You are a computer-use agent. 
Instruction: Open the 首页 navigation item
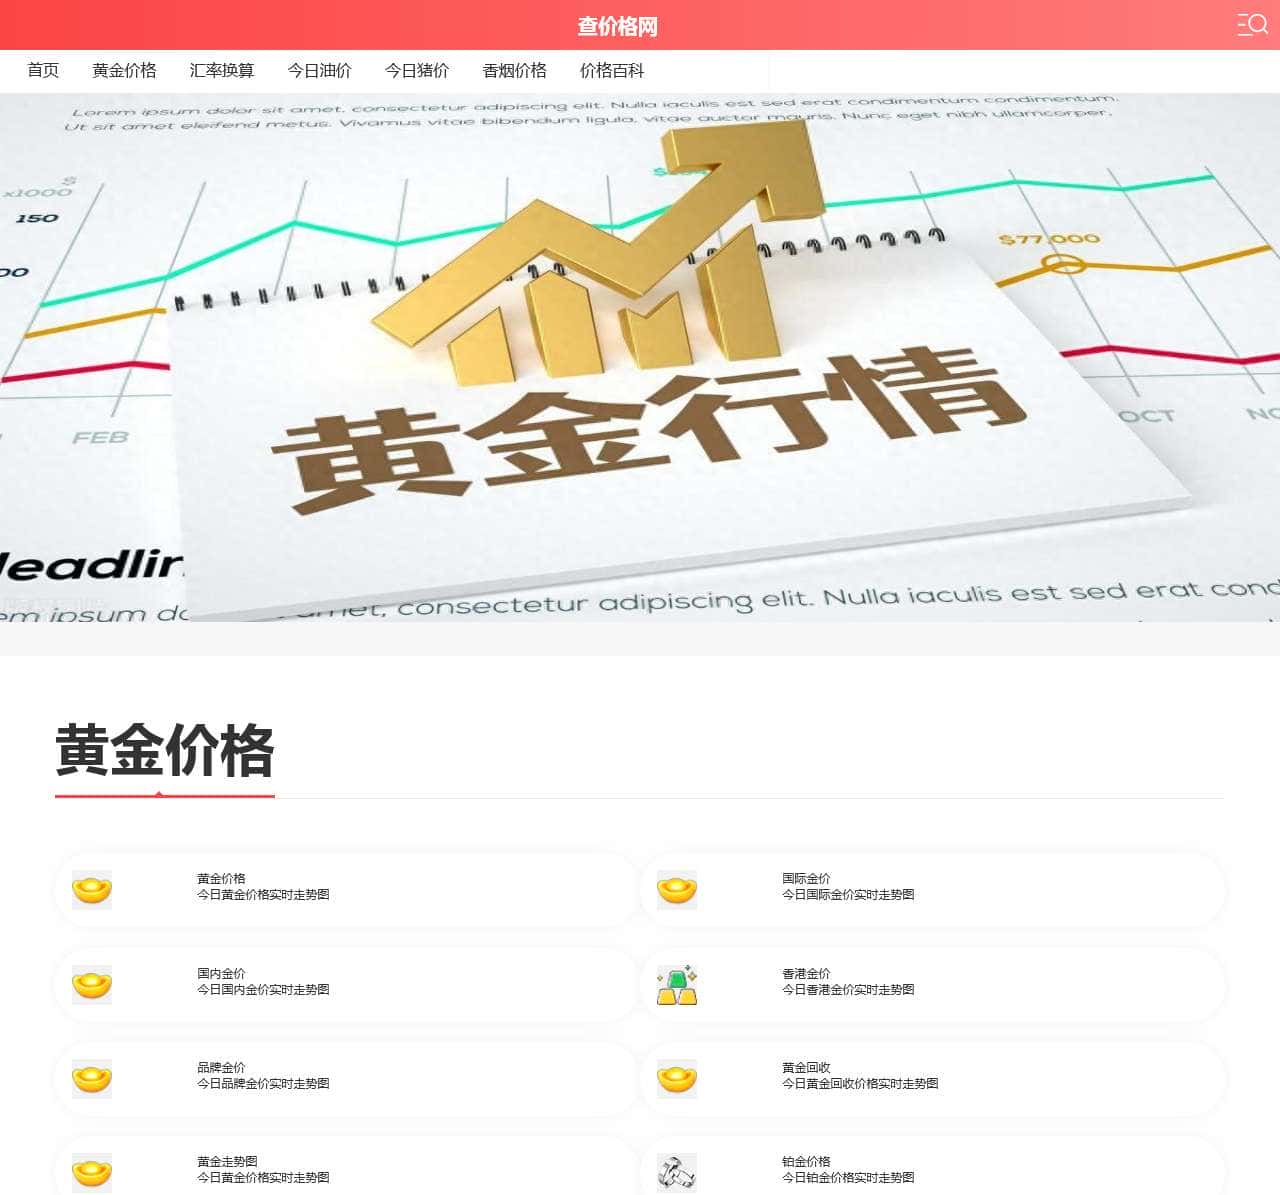43,70
